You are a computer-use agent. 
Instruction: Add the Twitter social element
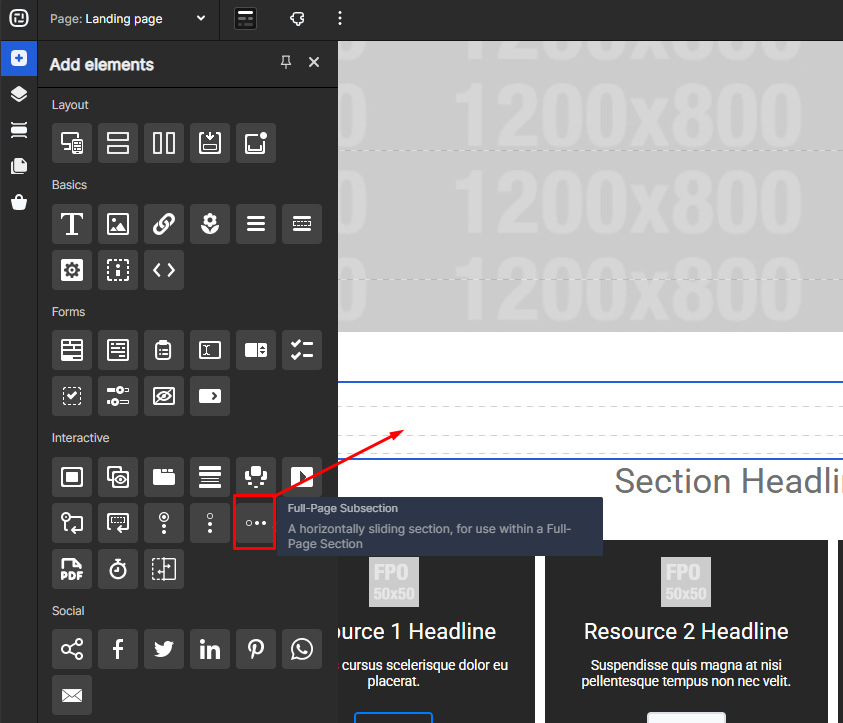coord(164,649)
